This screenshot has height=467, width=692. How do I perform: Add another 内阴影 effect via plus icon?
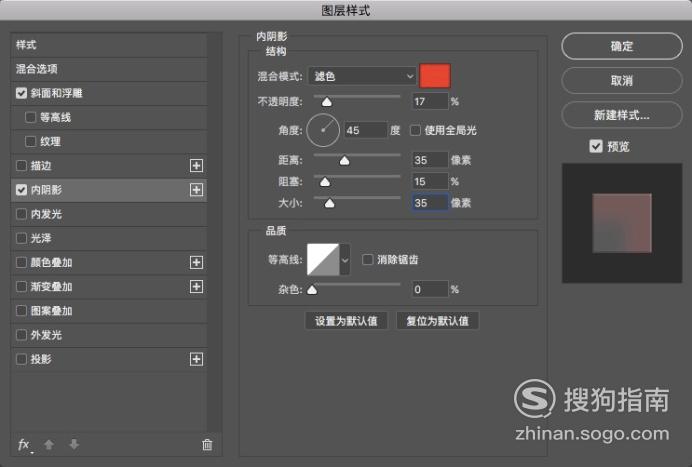click(196, 190)
